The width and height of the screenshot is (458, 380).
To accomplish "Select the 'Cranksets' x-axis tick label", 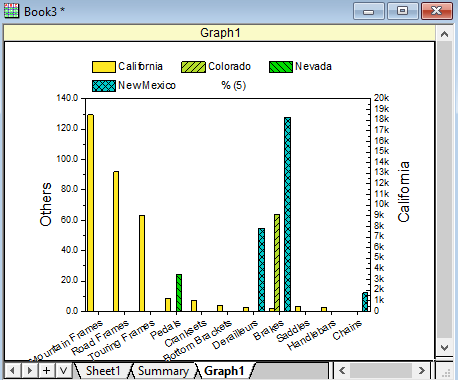I will click(x=186, y=333).
